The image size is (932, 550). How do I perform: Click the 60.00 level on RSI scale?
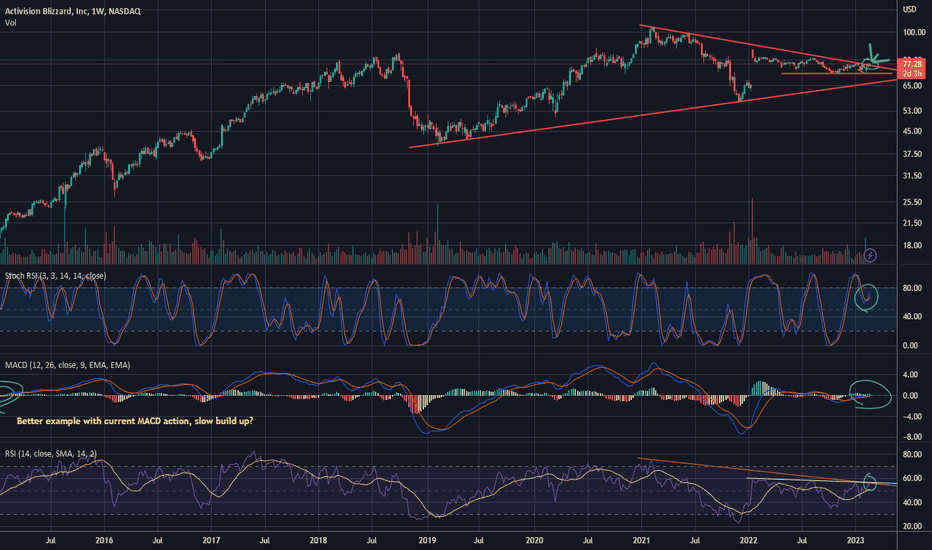[x=912, y=479]
